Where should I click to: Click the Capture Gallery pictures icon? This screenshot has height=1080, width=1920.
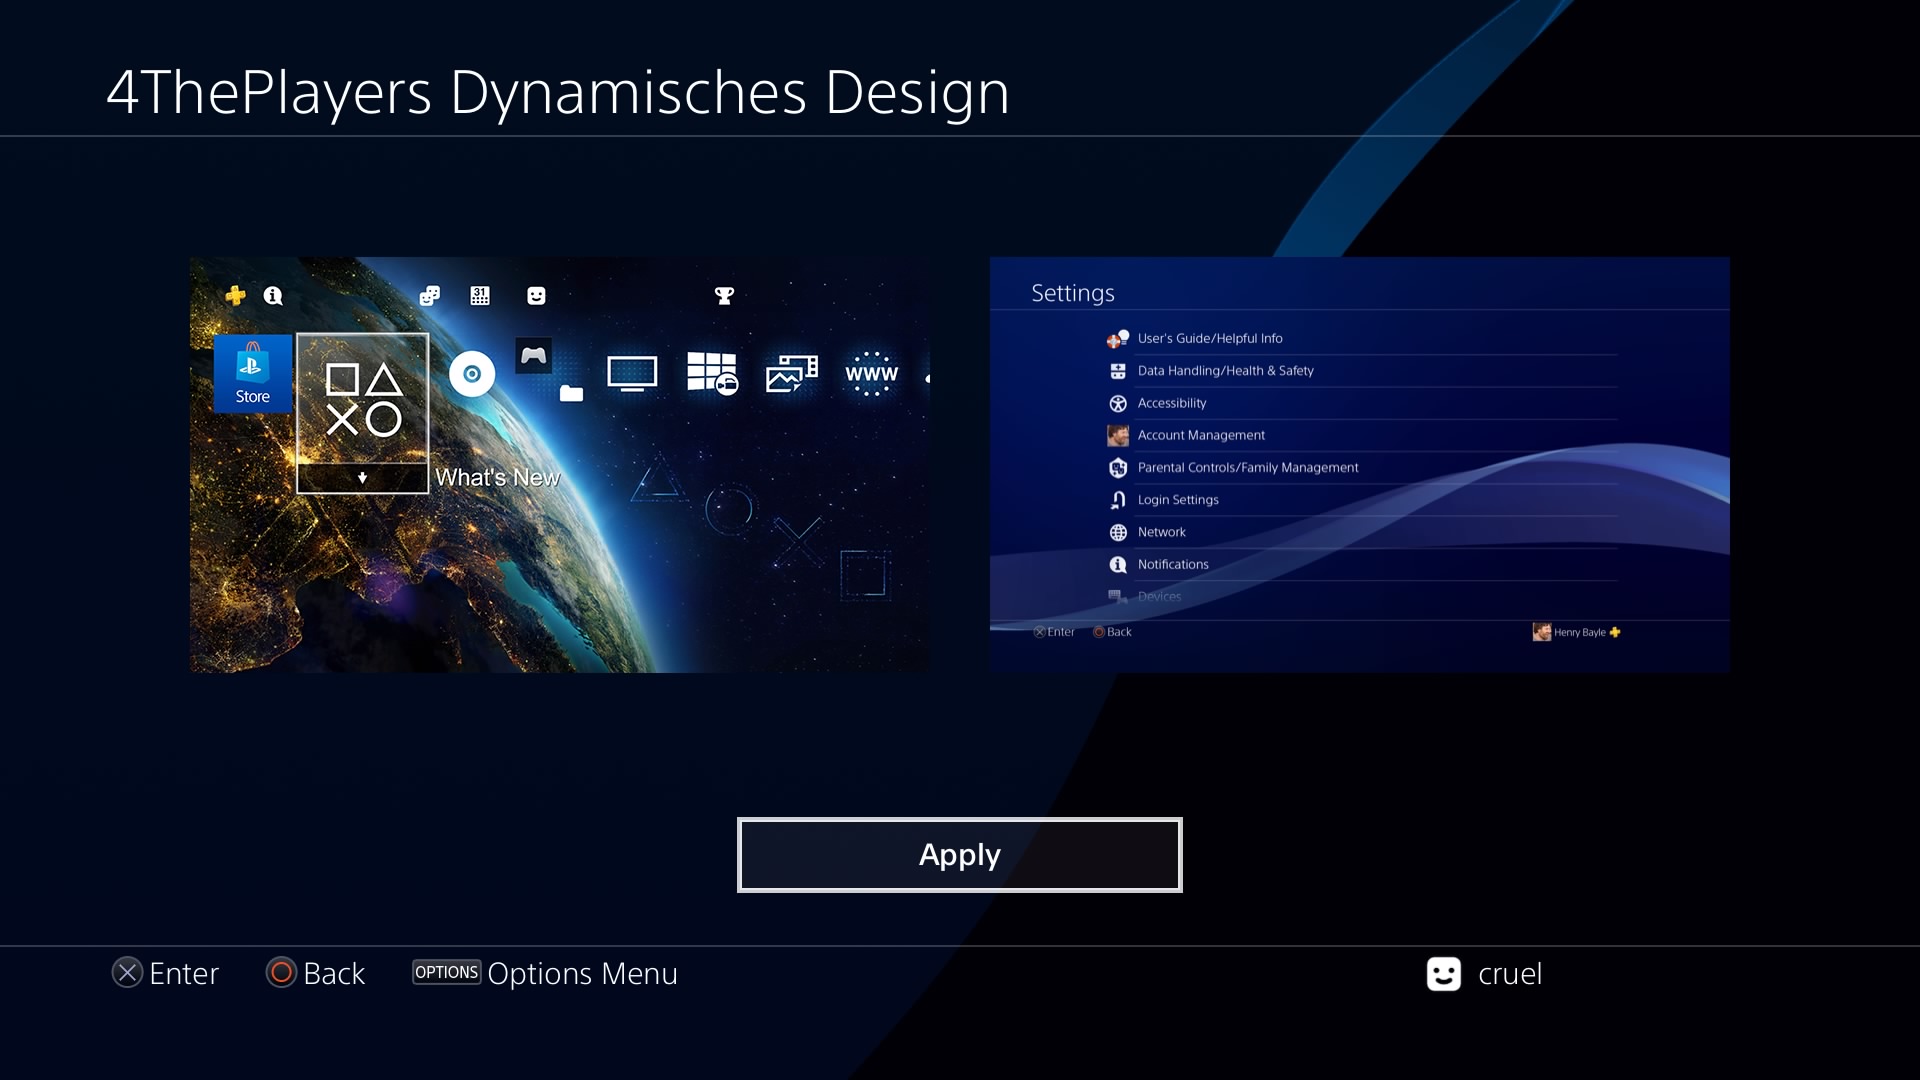coord(791,374)
